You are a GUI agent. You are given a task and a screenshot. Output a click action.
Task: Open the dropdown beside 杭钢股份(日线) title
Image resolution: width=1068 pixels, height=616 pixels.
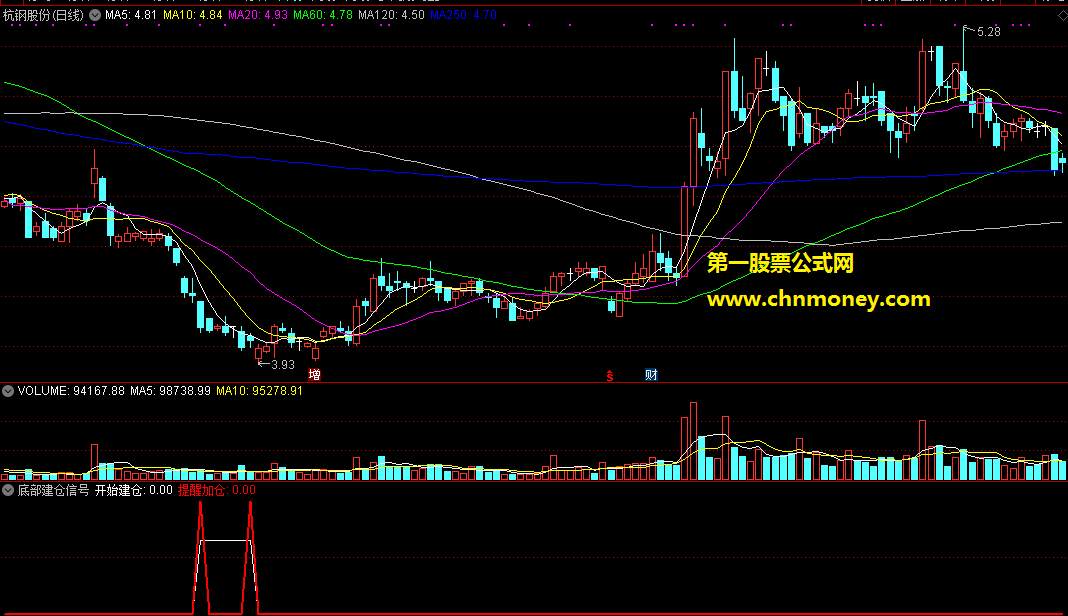pos(95,15)
